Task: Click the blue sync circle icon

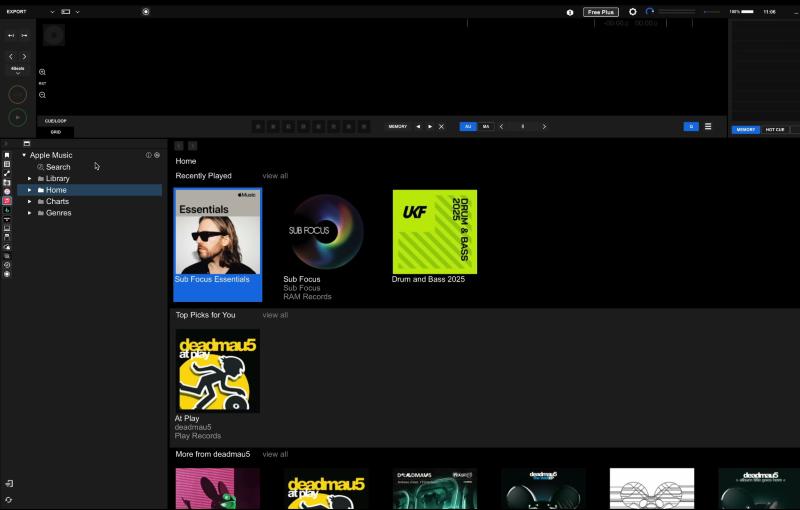Action: point(649,12)
